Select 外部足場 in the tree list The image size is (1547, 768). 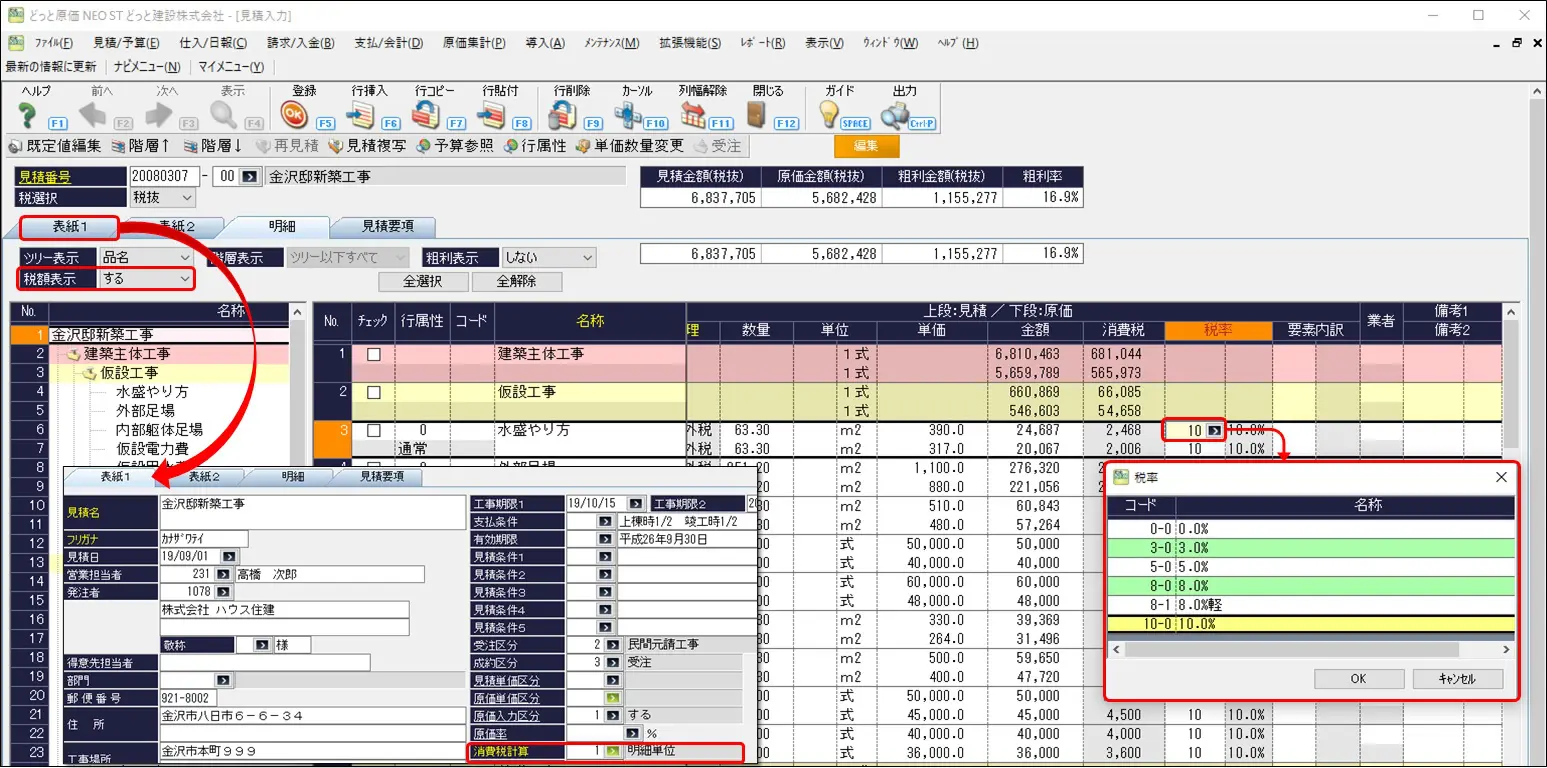(145, 410)
